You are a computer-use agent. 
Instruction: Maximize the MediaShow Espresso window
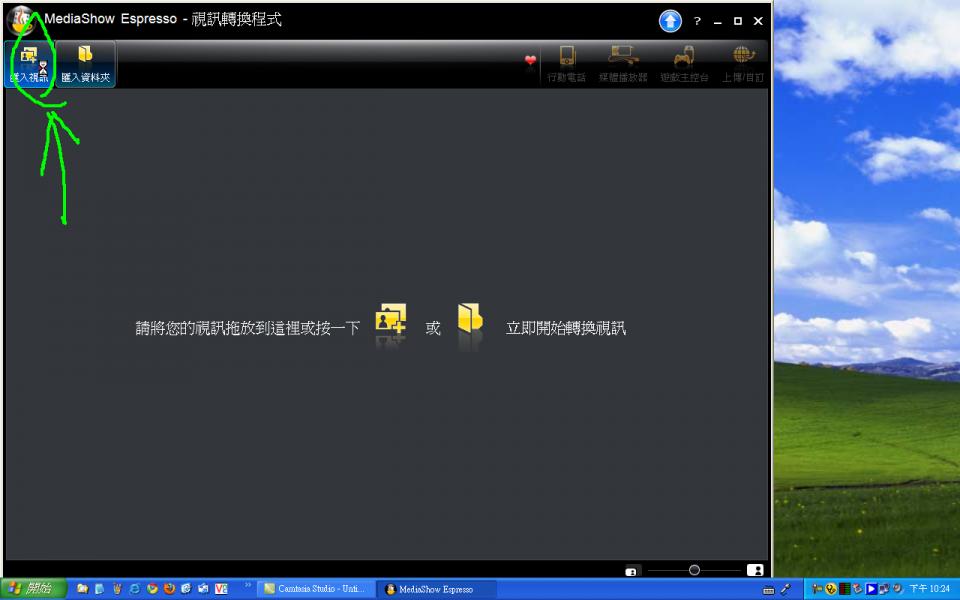tap(738, 21)
